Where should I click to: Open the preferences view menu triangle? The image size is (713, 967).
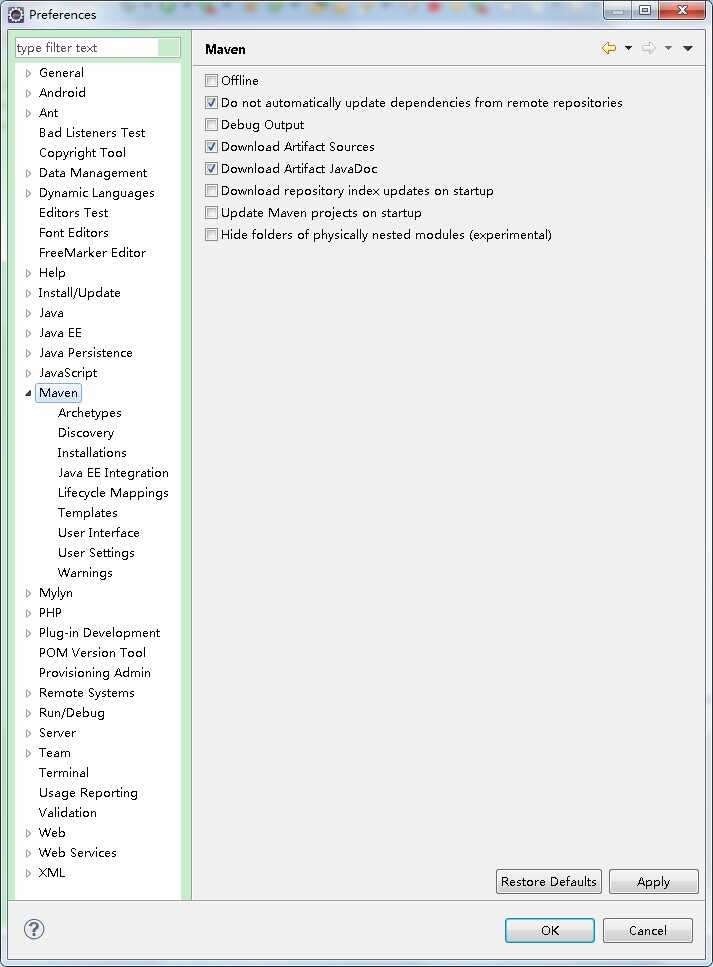click(x=688, y=48)
